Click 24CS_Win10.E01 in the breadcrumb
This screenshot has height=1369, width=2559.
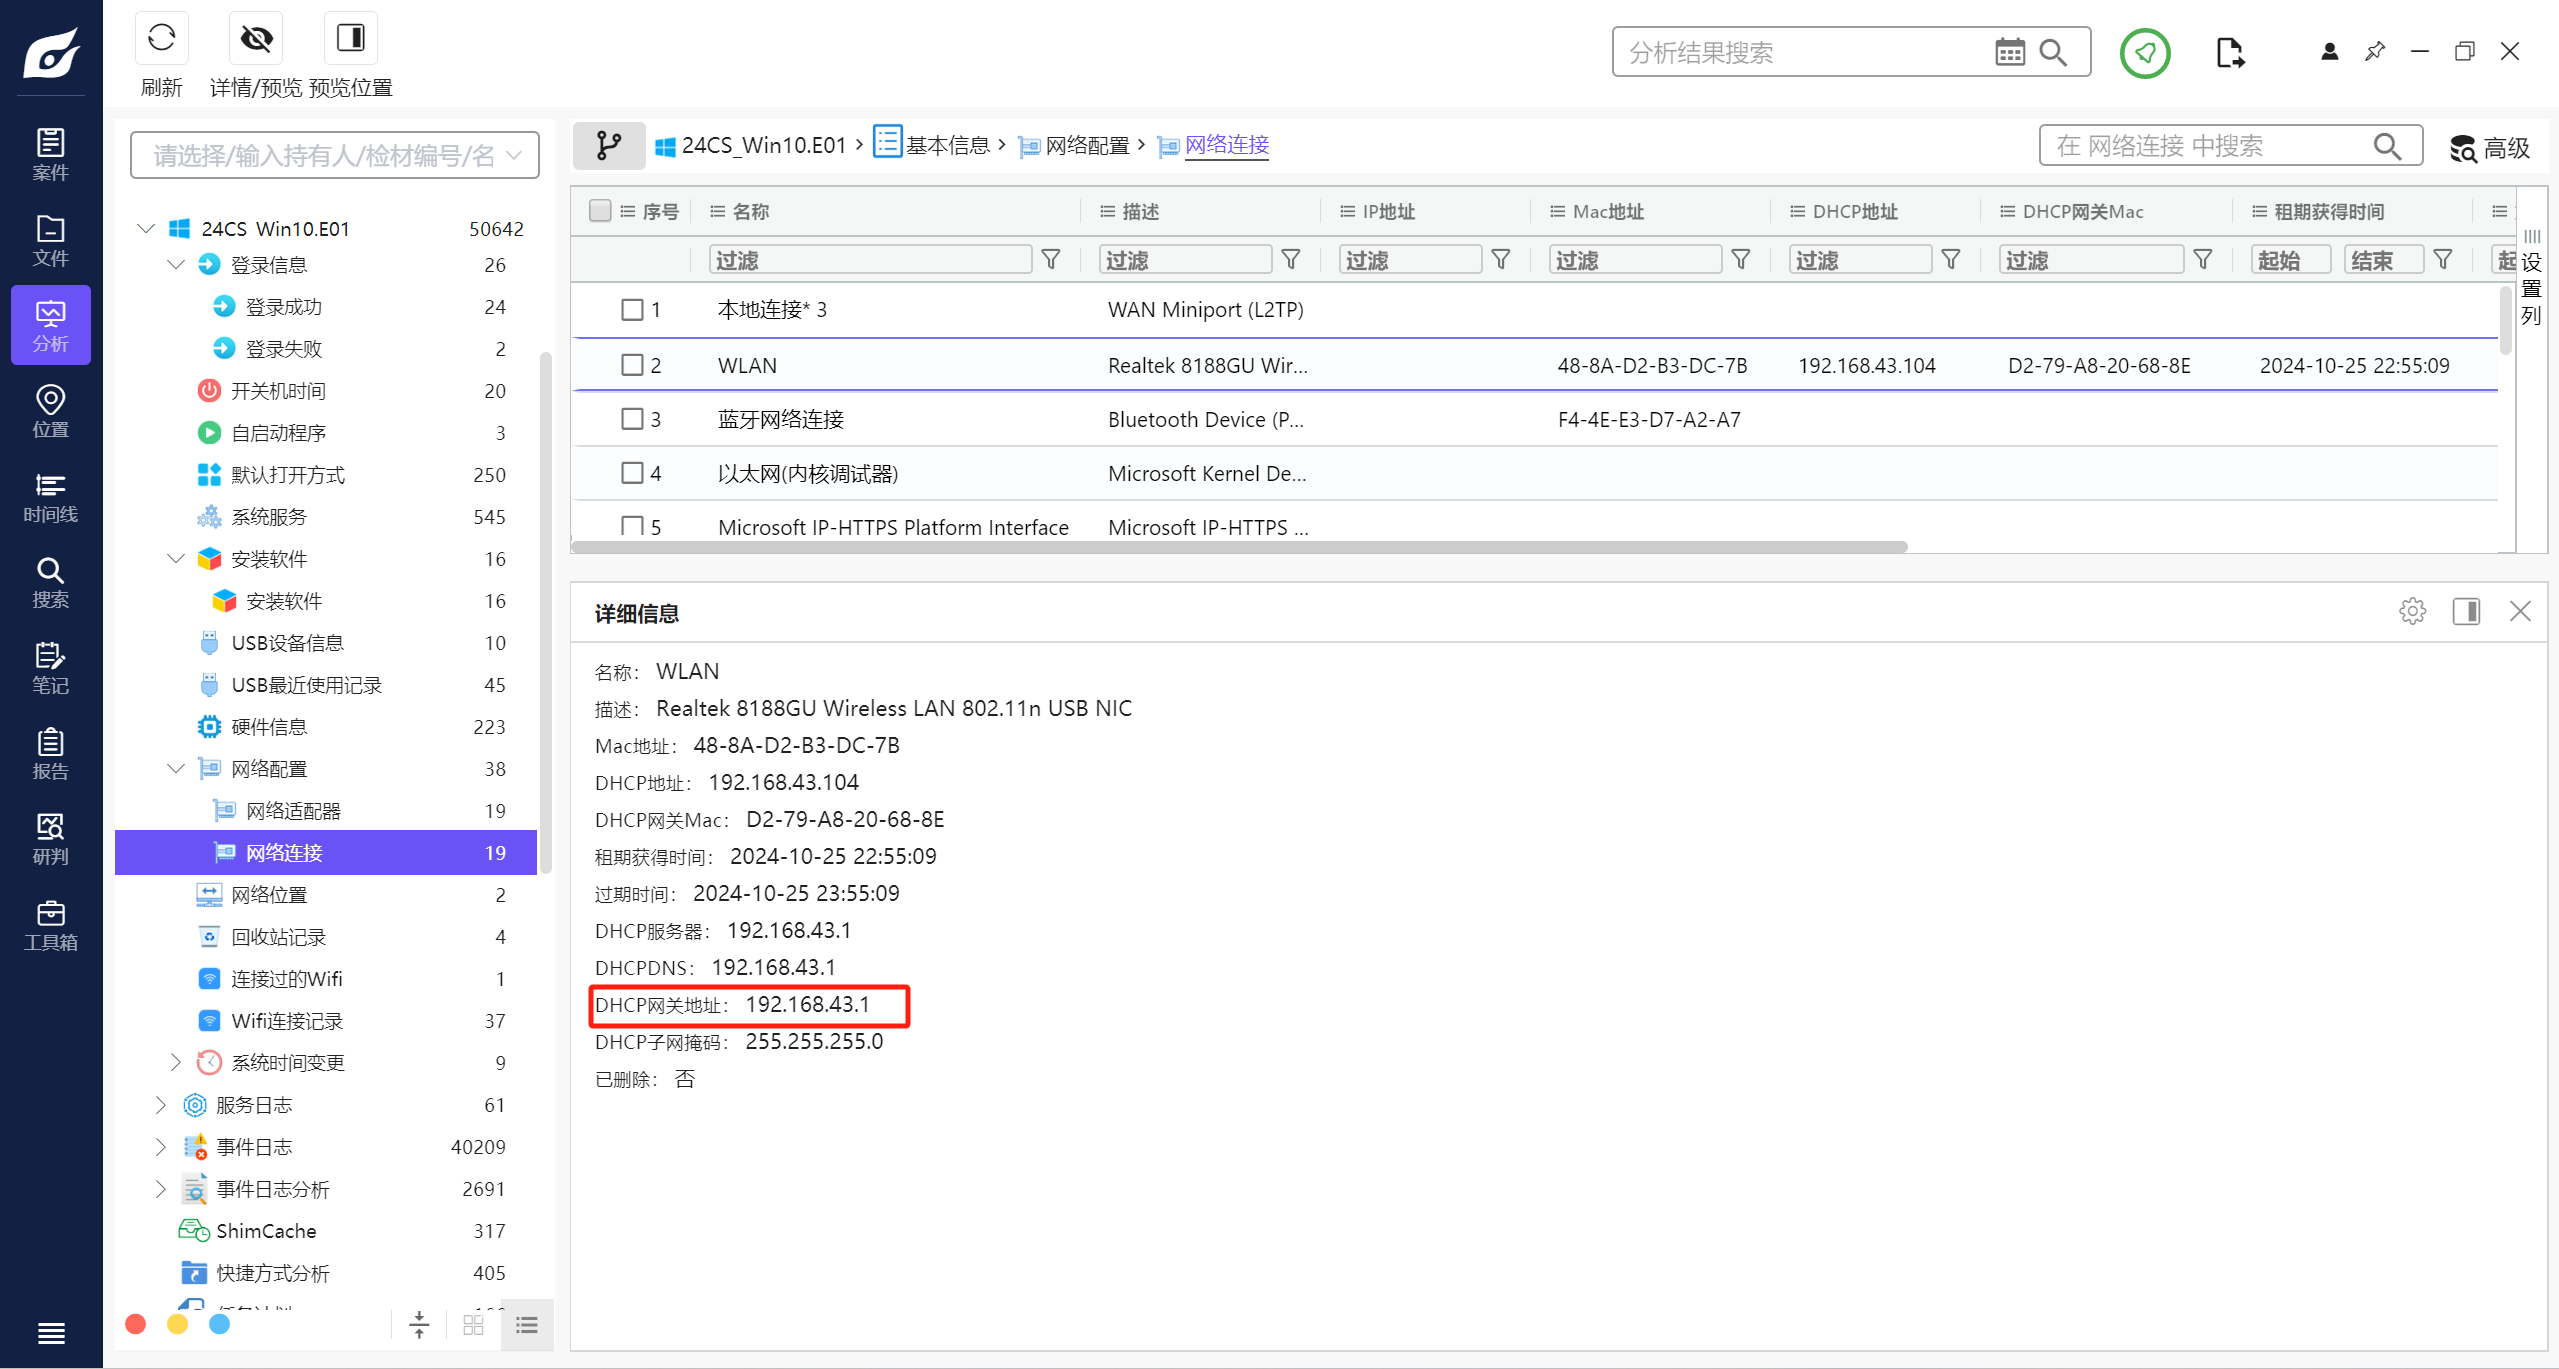[x=764, y=146]
